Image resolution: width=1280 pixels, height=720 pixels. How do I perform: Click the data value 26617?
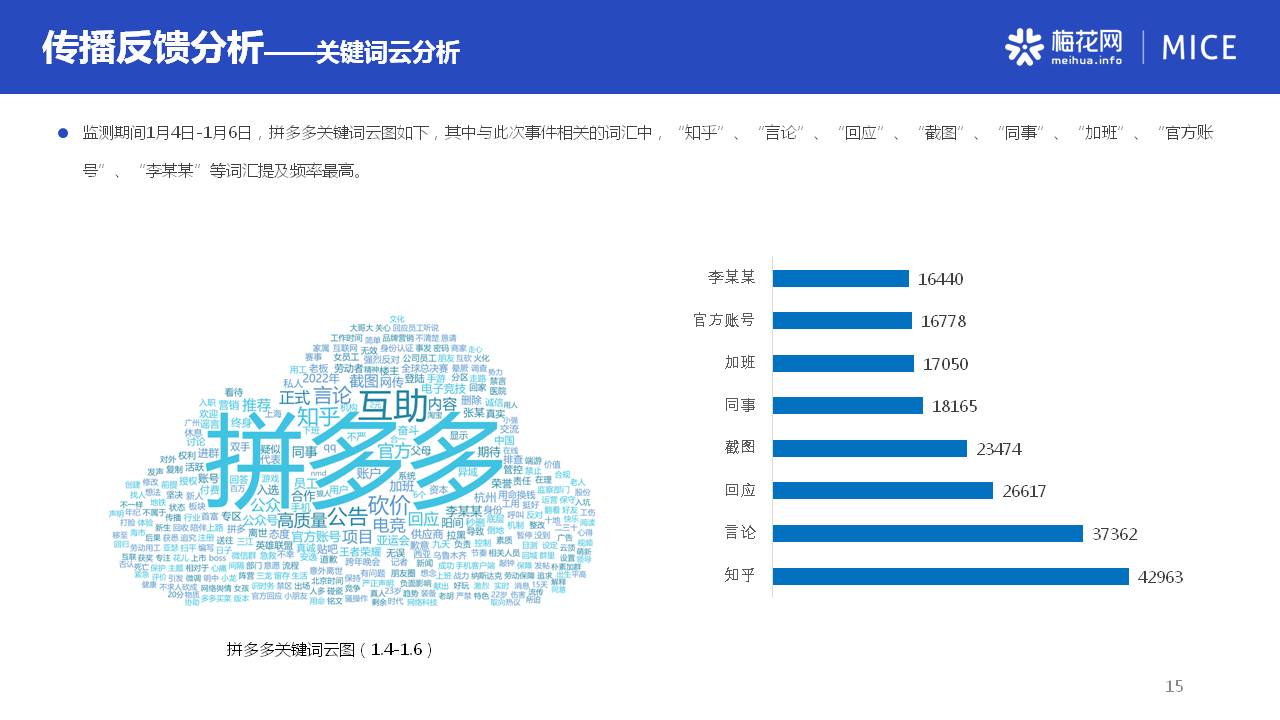pos(1024,491)
